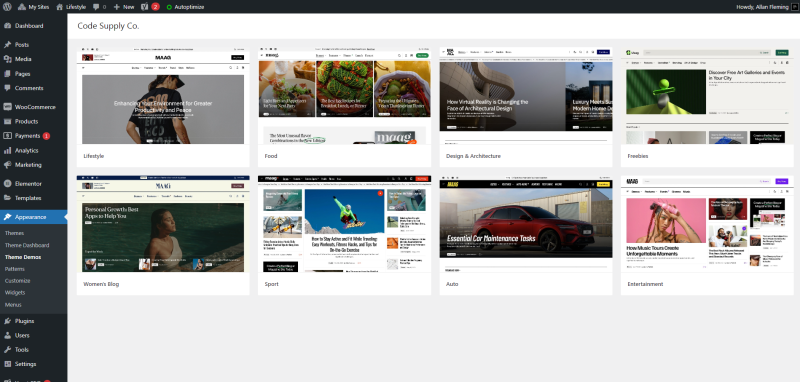Open the Customize submenu item

click(17, 281)
